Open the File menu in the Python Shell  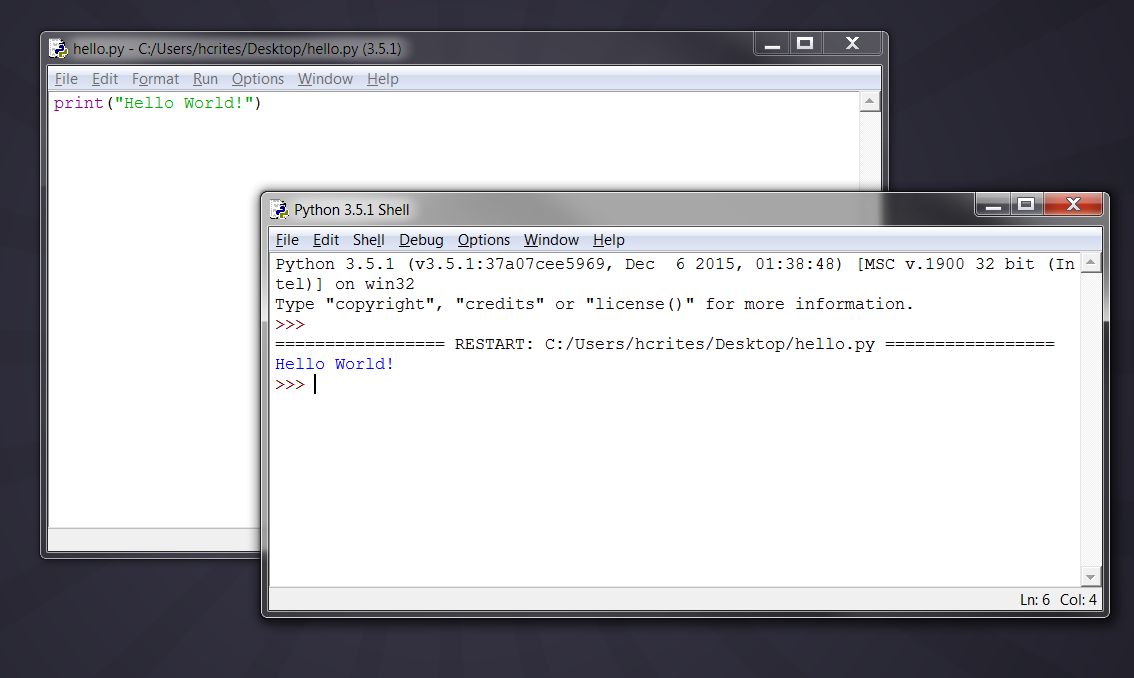[287, 240]
